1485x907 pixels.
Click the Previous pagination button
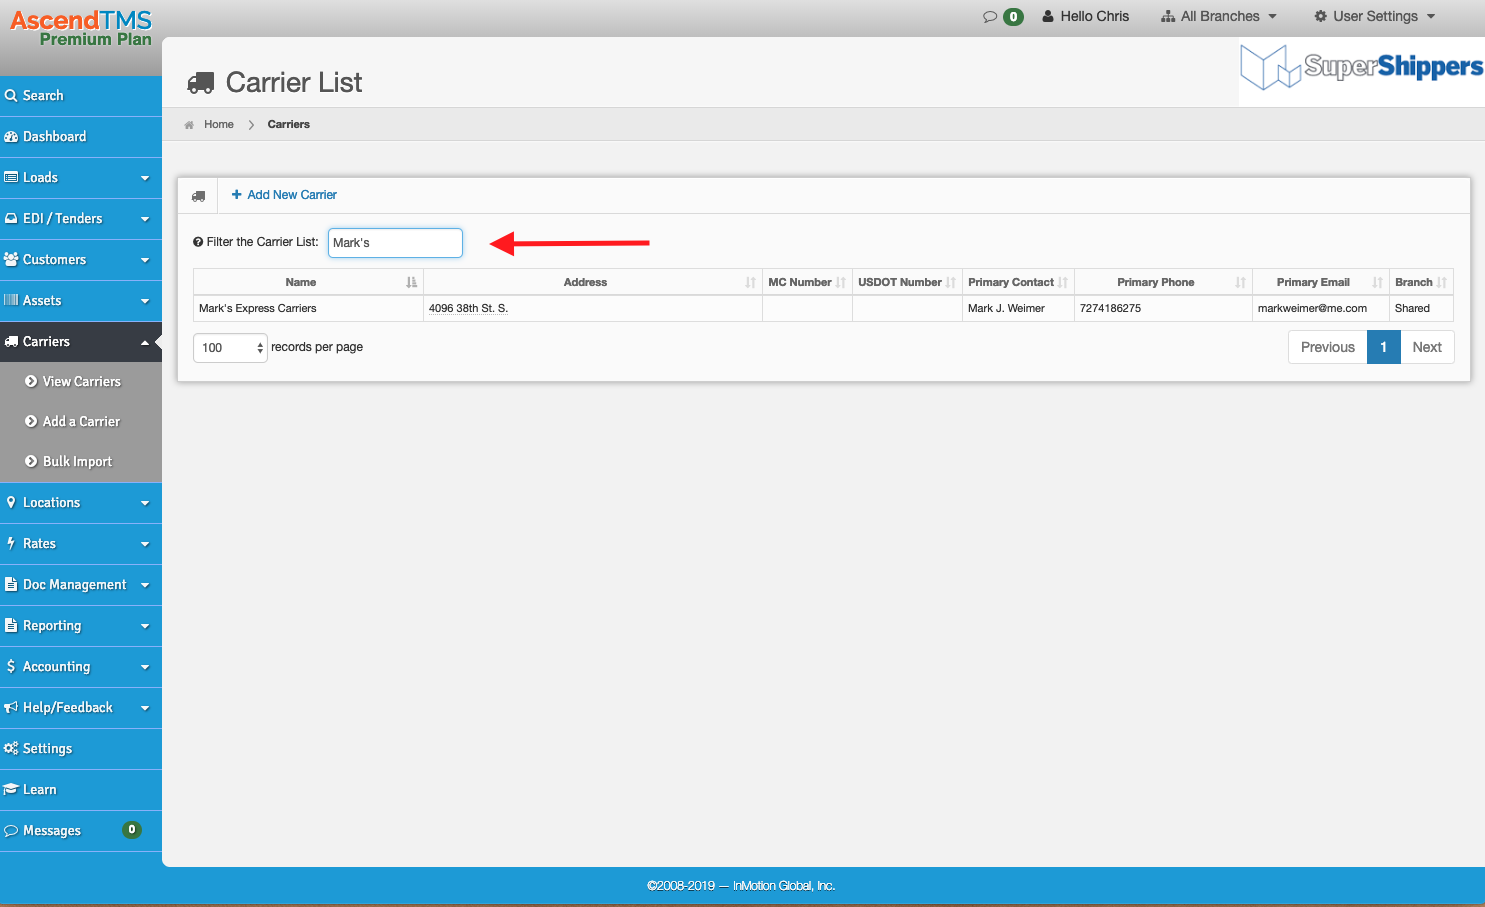[1327, 347]
